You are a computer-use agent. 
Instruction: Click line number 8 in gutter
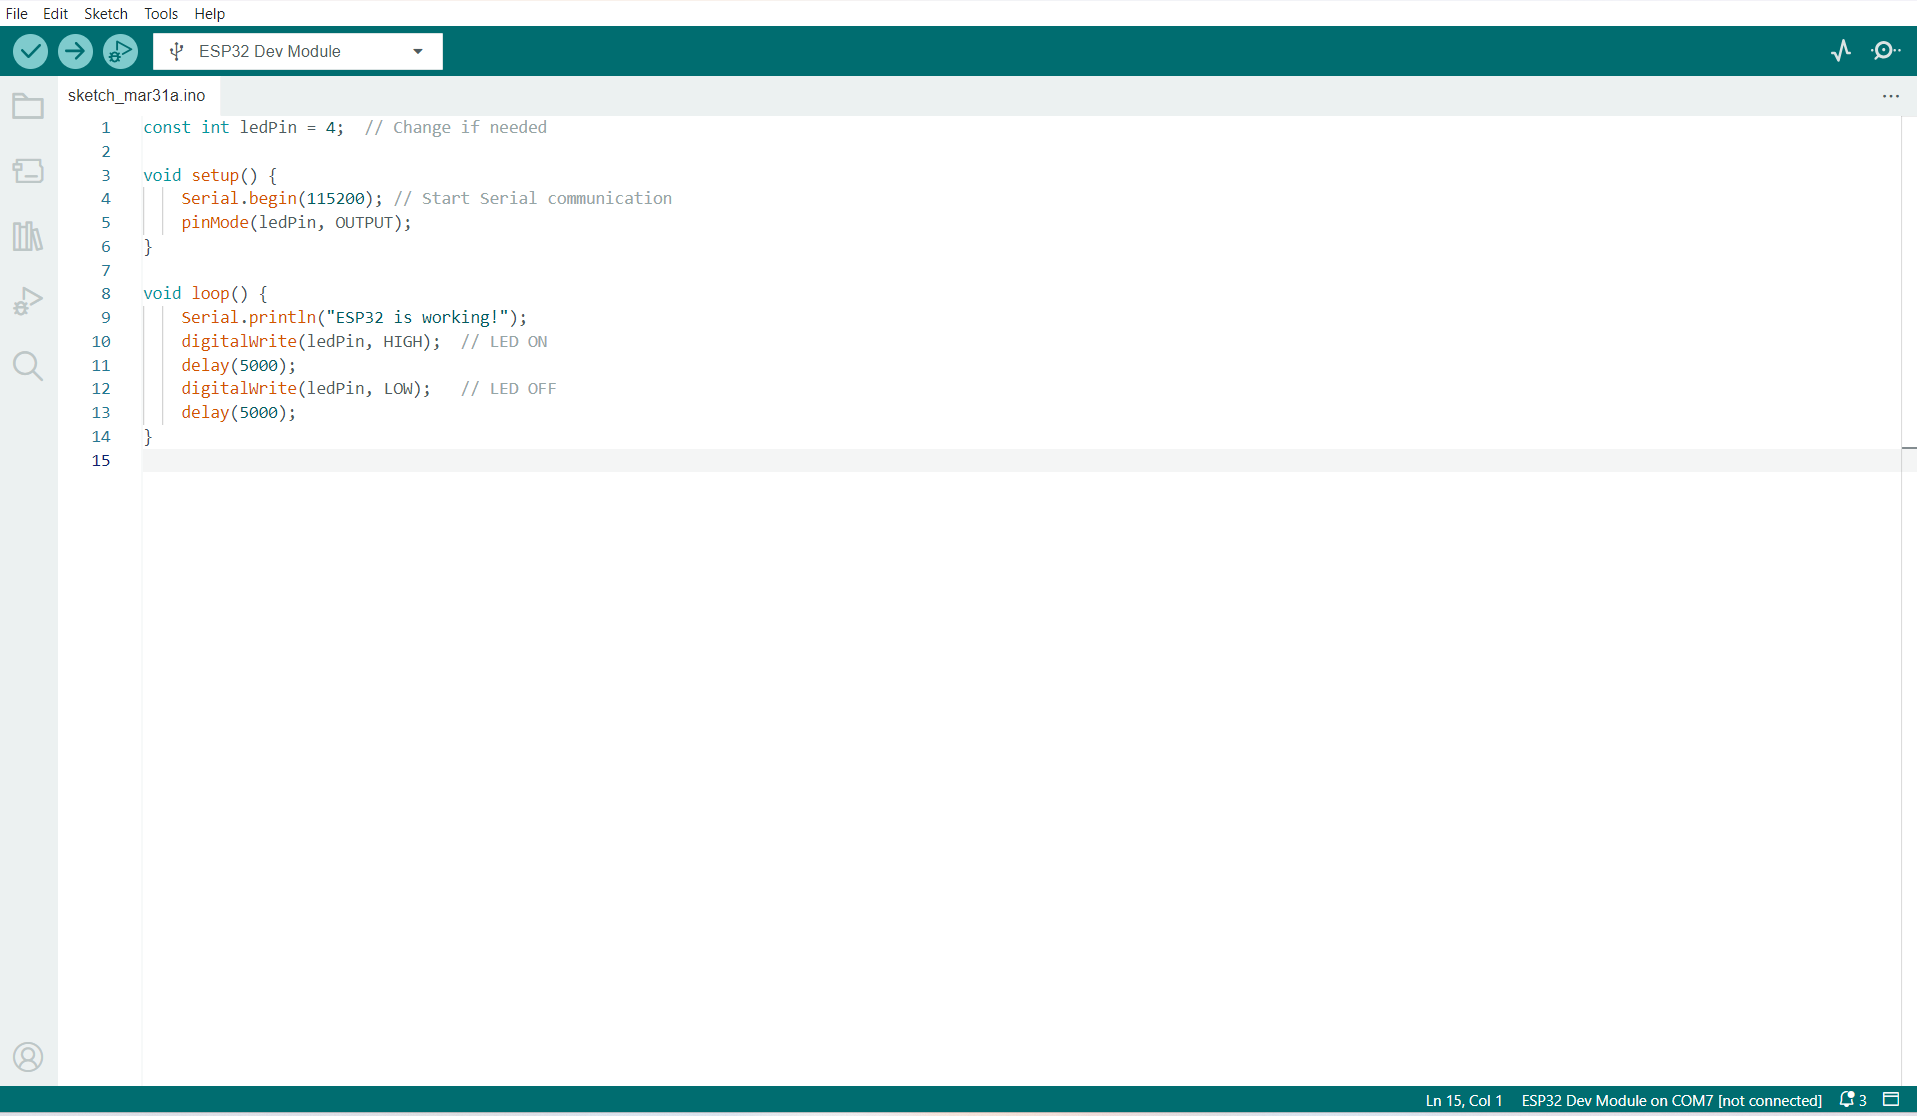click(x=105, y=294)
